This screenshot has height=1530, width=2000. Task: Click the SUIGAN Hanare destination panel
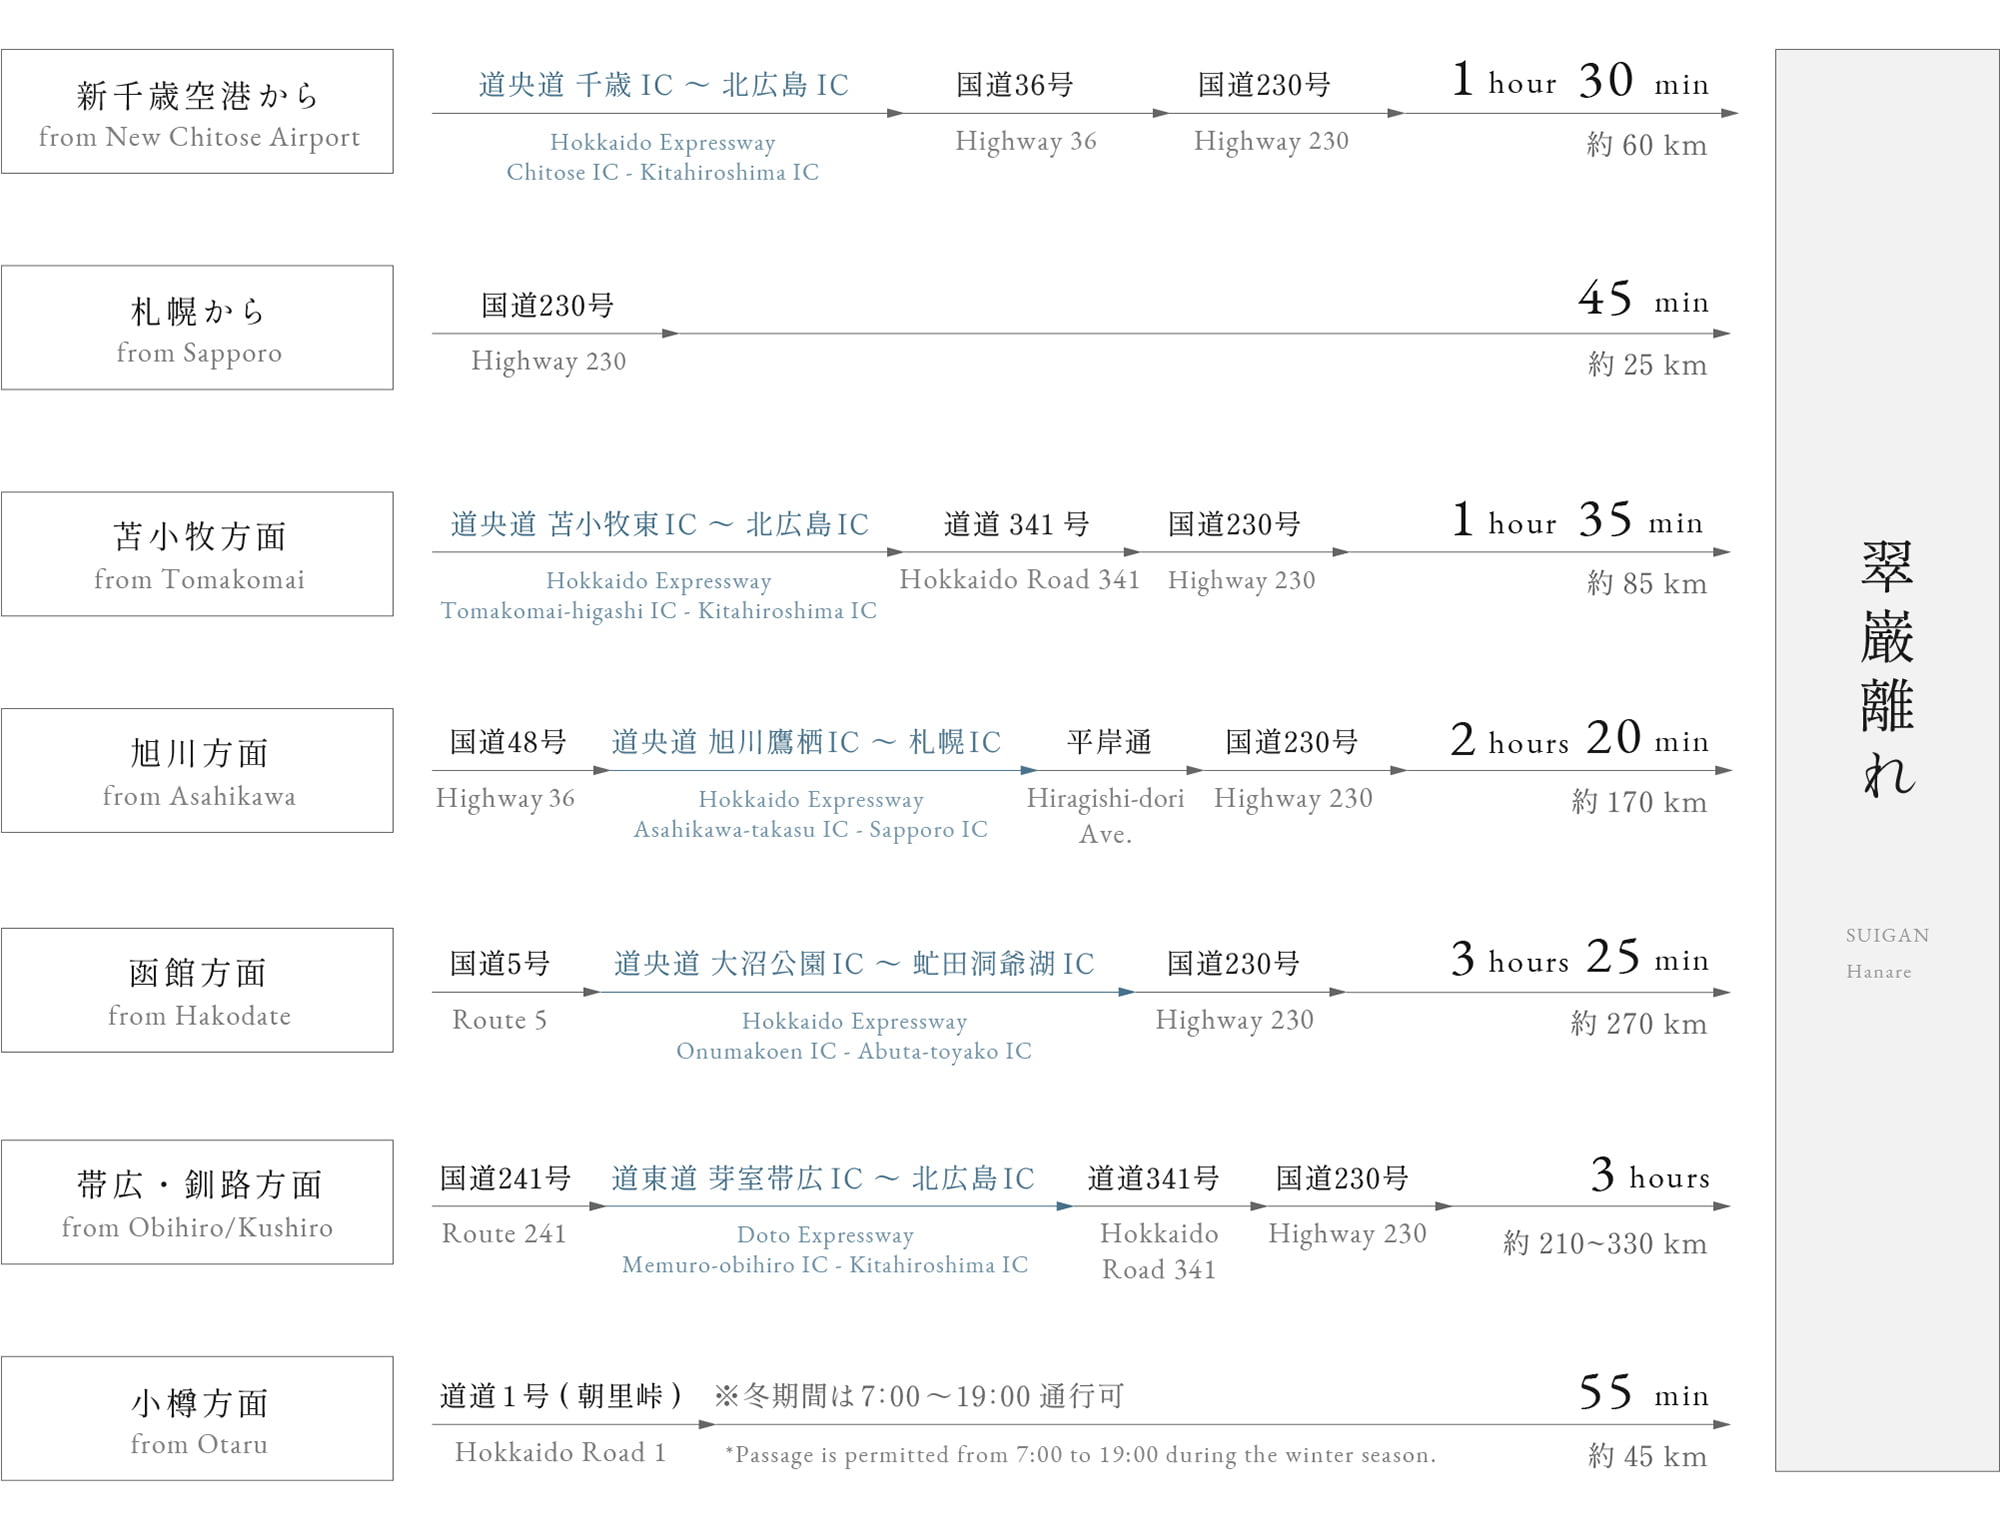point(1887,760)
